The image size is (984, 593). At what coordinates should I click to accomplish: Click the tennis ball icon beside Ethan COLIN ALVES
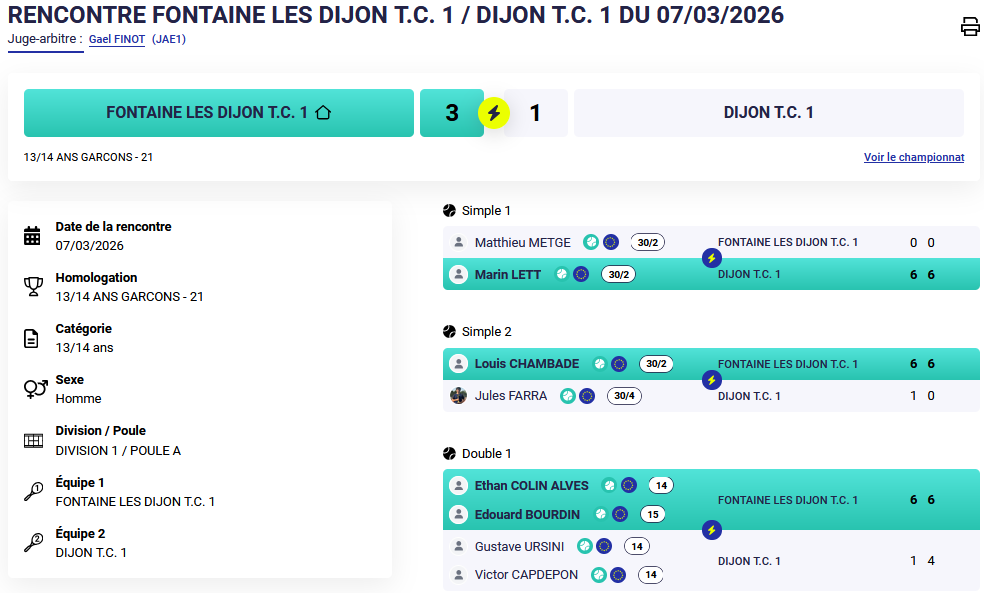click(x=609, y=486)
